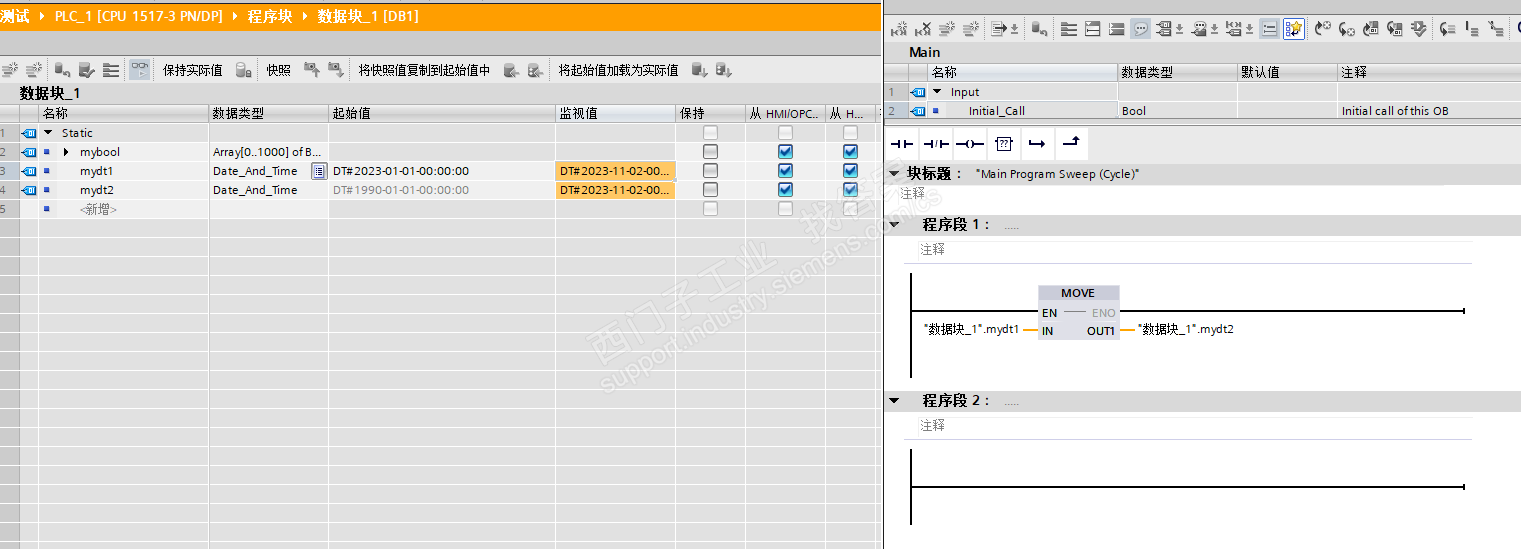
Task: Toggle free-form comments speech bubble icon
Action: pyautogui.click(x=1140, y=29)
